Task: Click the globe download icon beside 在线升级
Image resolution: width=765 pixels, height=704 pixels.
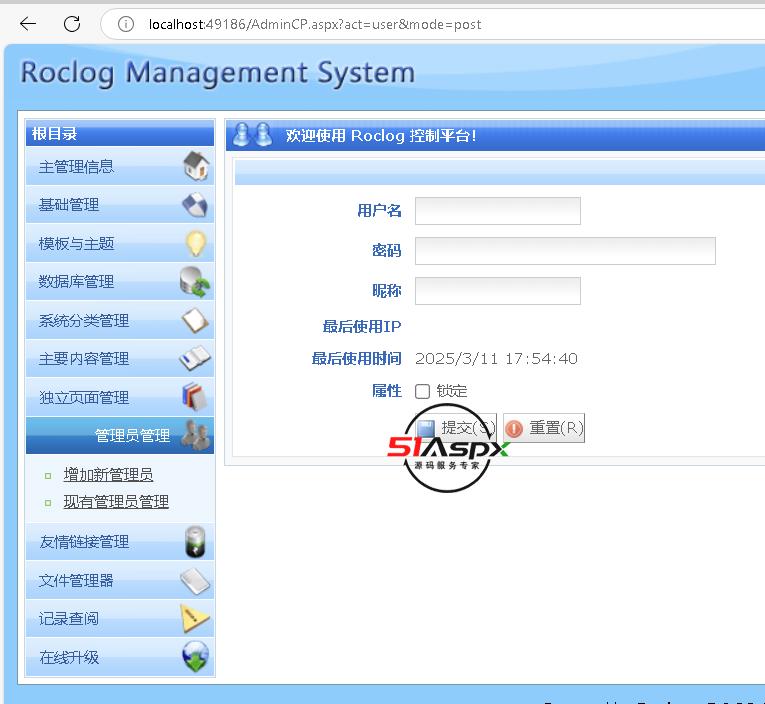Action: coord(195,657)
